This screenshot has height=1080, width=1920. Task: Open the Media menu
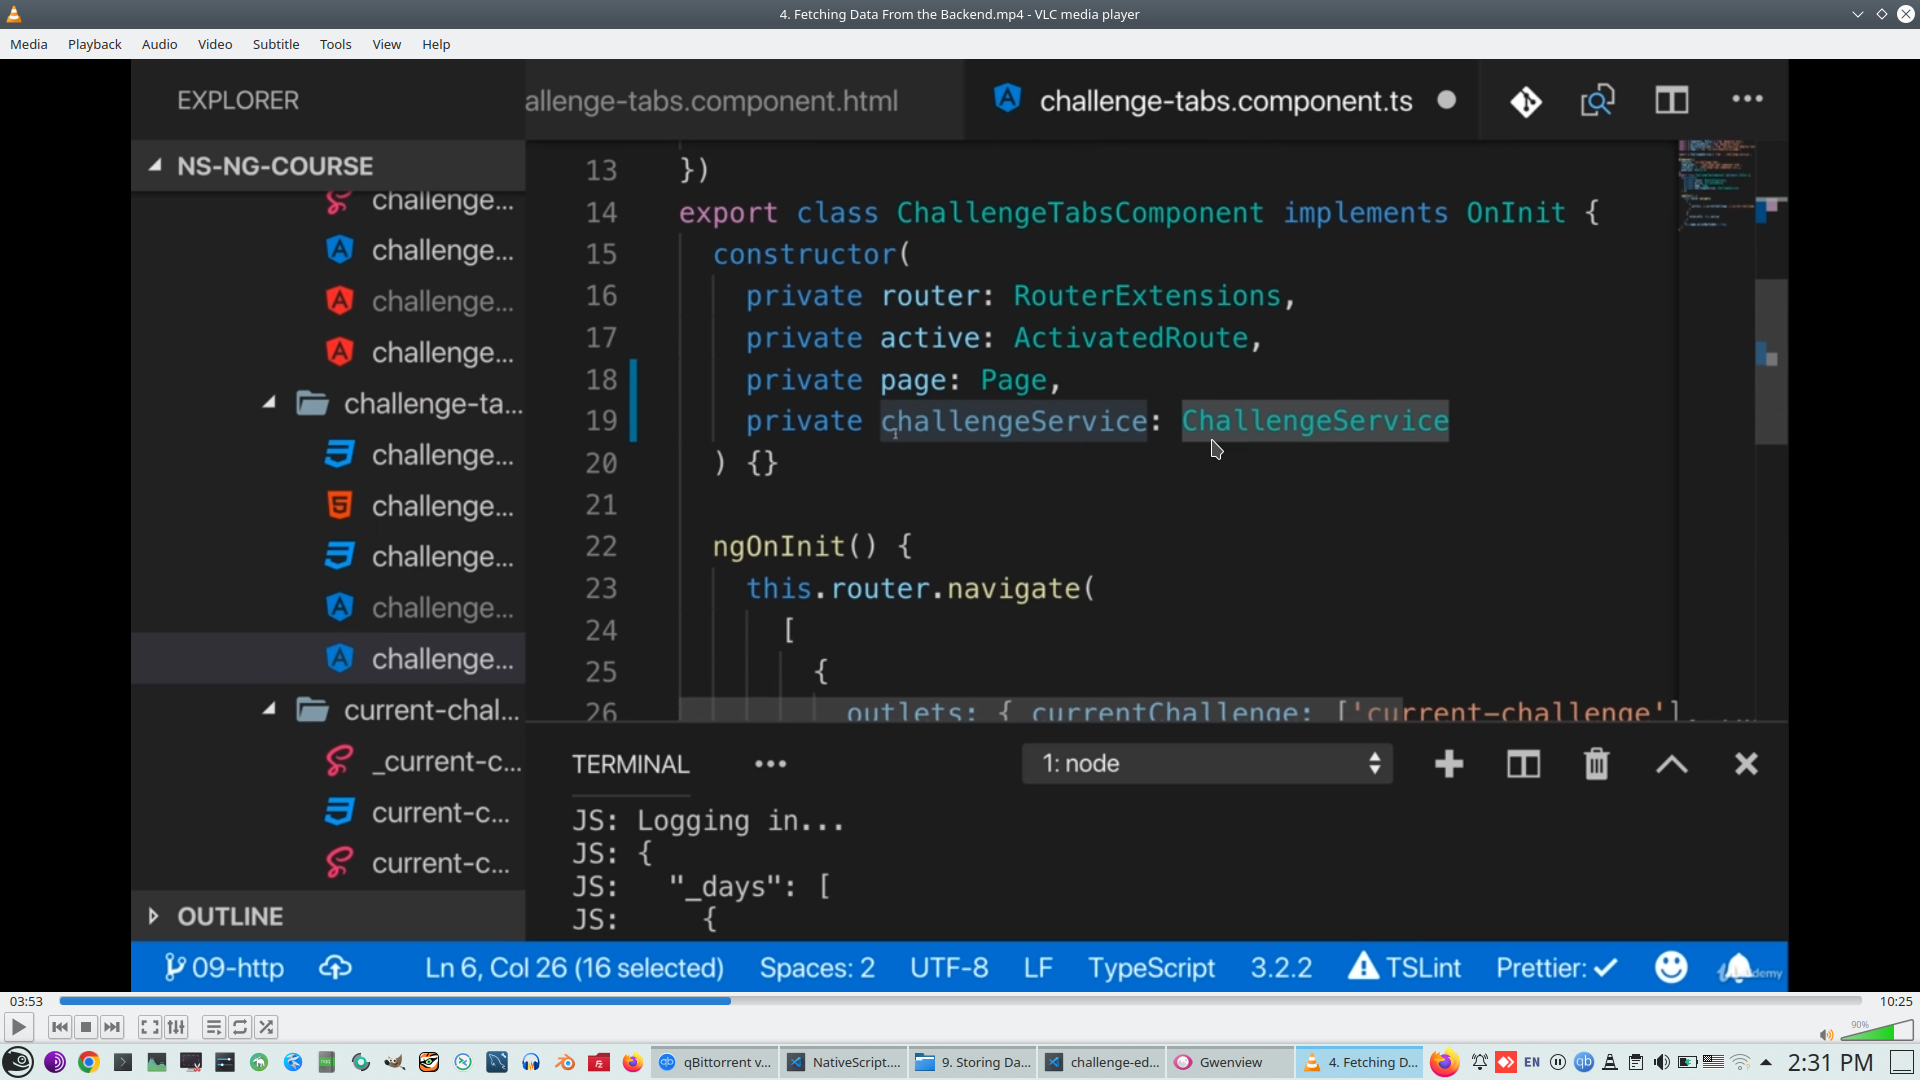tap(28, 44)
